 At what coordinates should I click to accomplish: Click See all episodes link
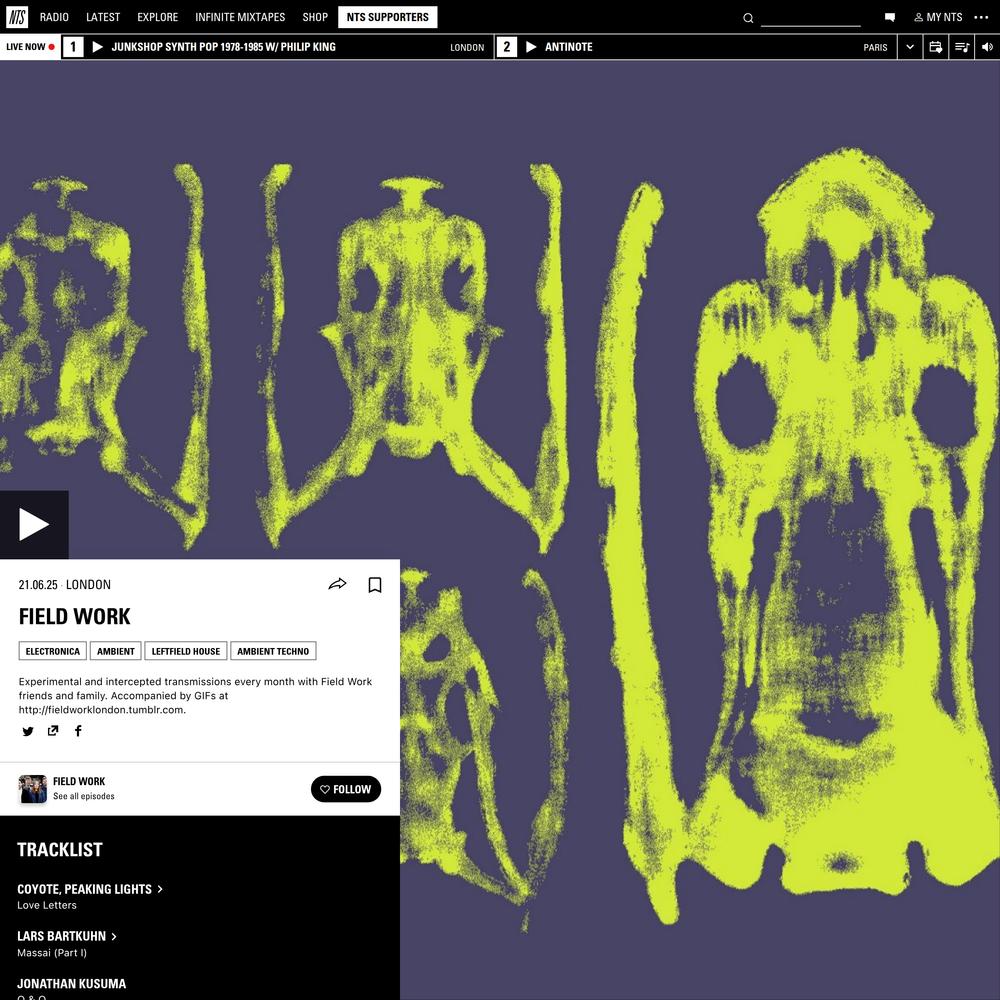pyautogui.click(x=84, y=796)
